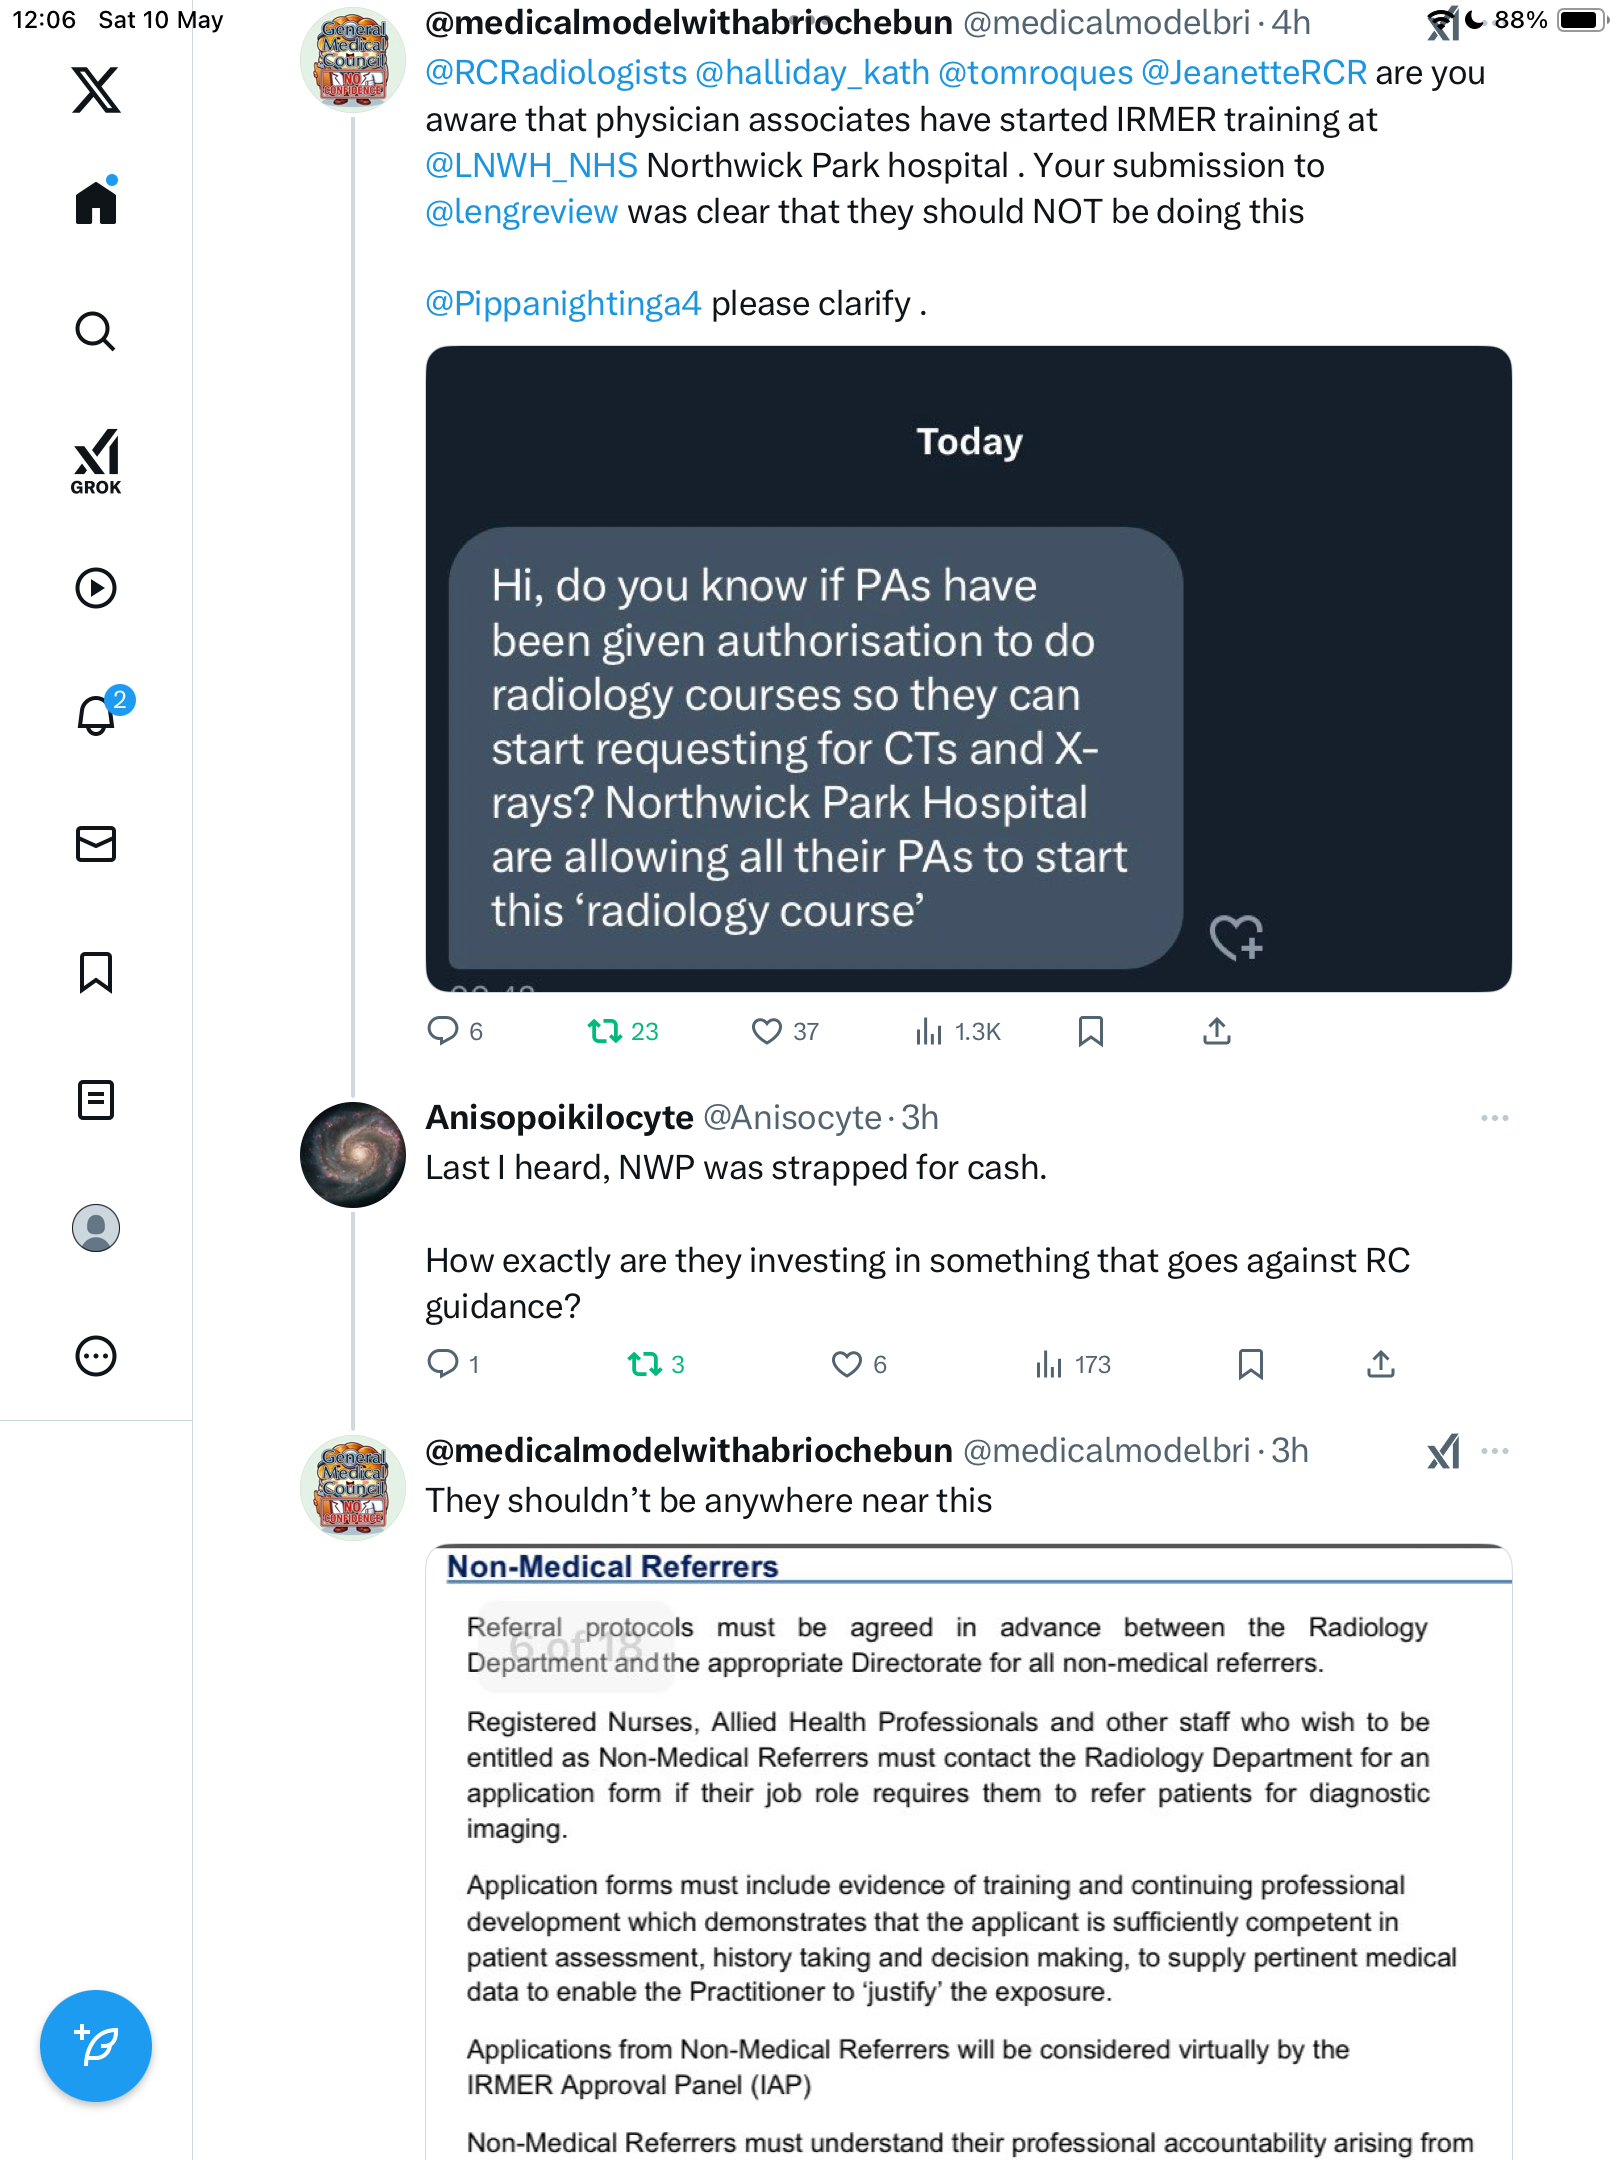Open Notifications bell with 2 badge
Image resolution: width=1620 pixels, height=2160 pixels.
pos(98,714)
